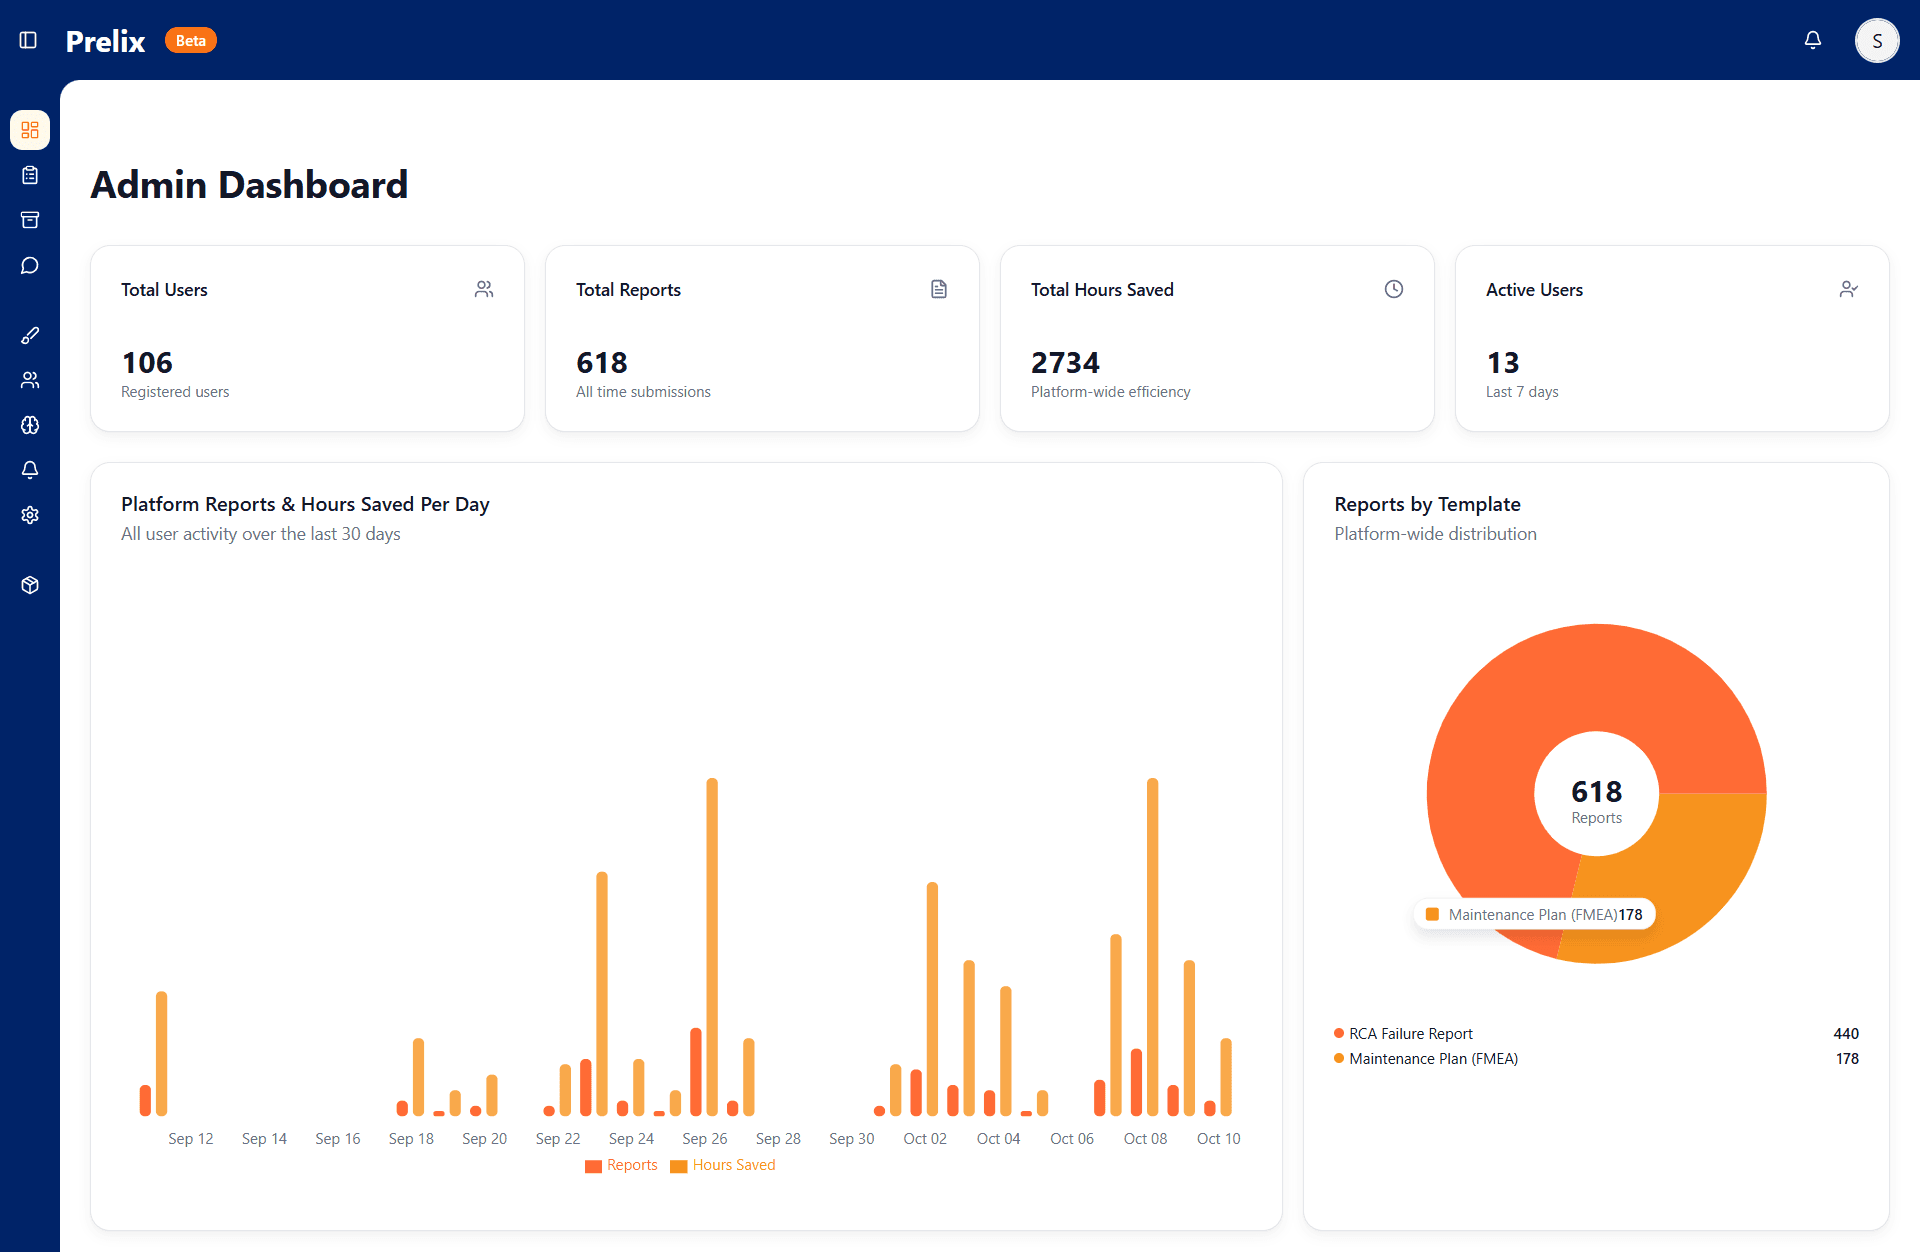Open the chat bubble icon in sidebar
The image size is (1920, 1252).
30,265
